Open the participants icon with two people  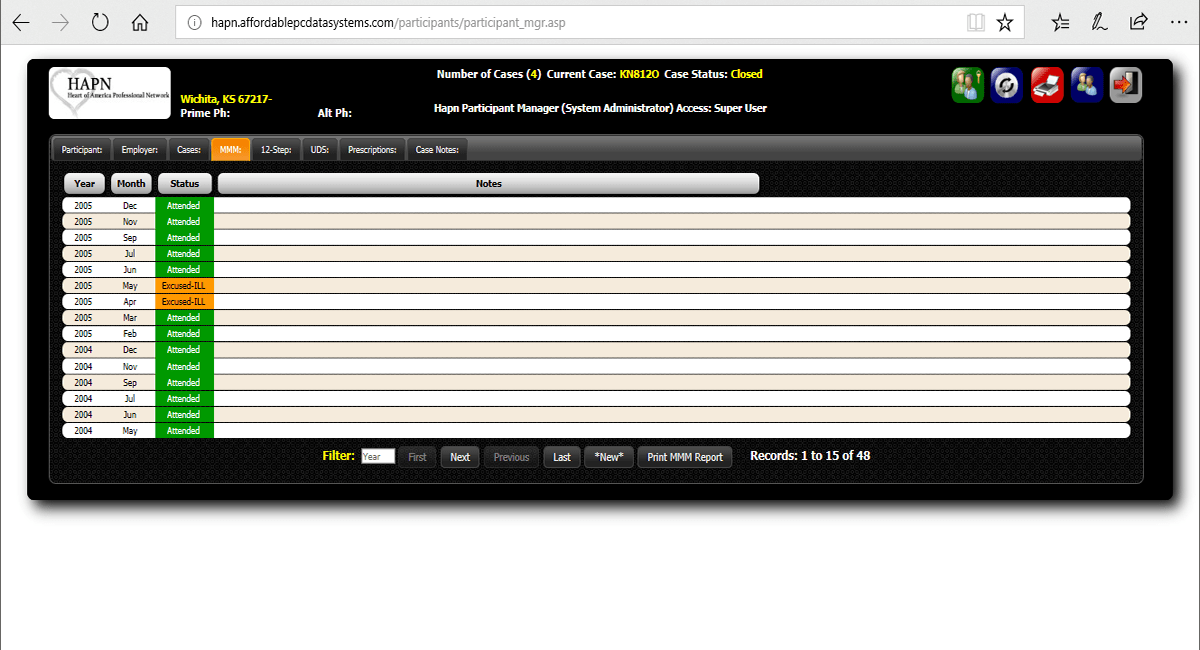pos(1086,85)
